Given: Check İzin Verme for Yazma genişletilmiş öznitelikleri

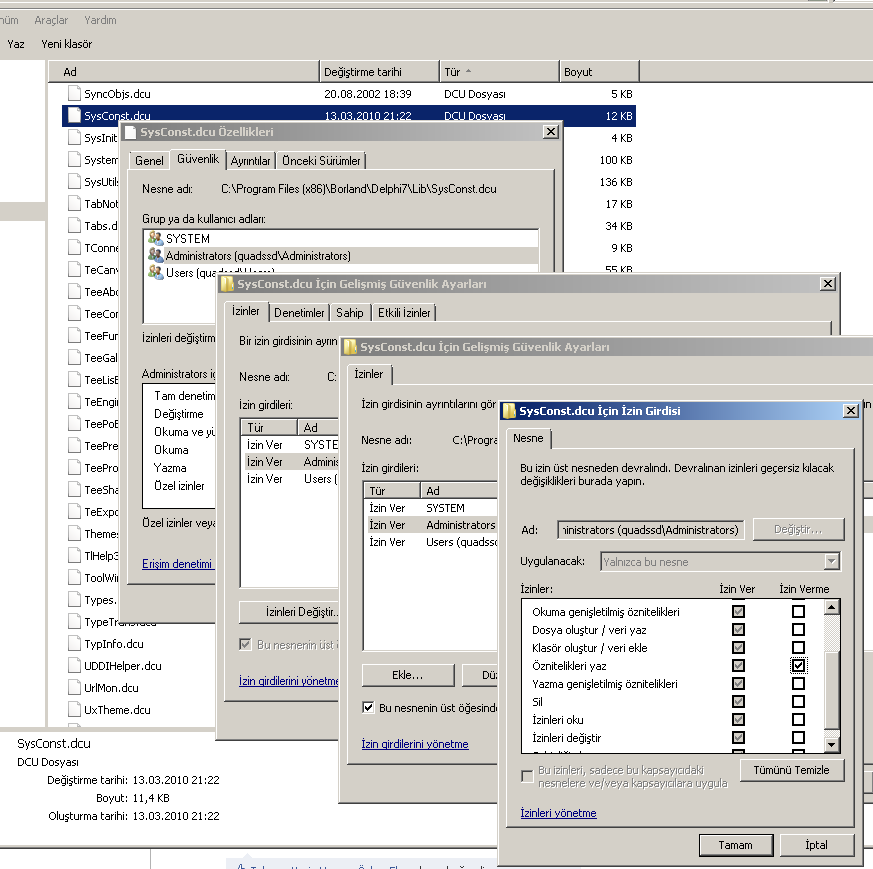Looking at the screenshot, I should pyautogui.click(x=798, y=683).
